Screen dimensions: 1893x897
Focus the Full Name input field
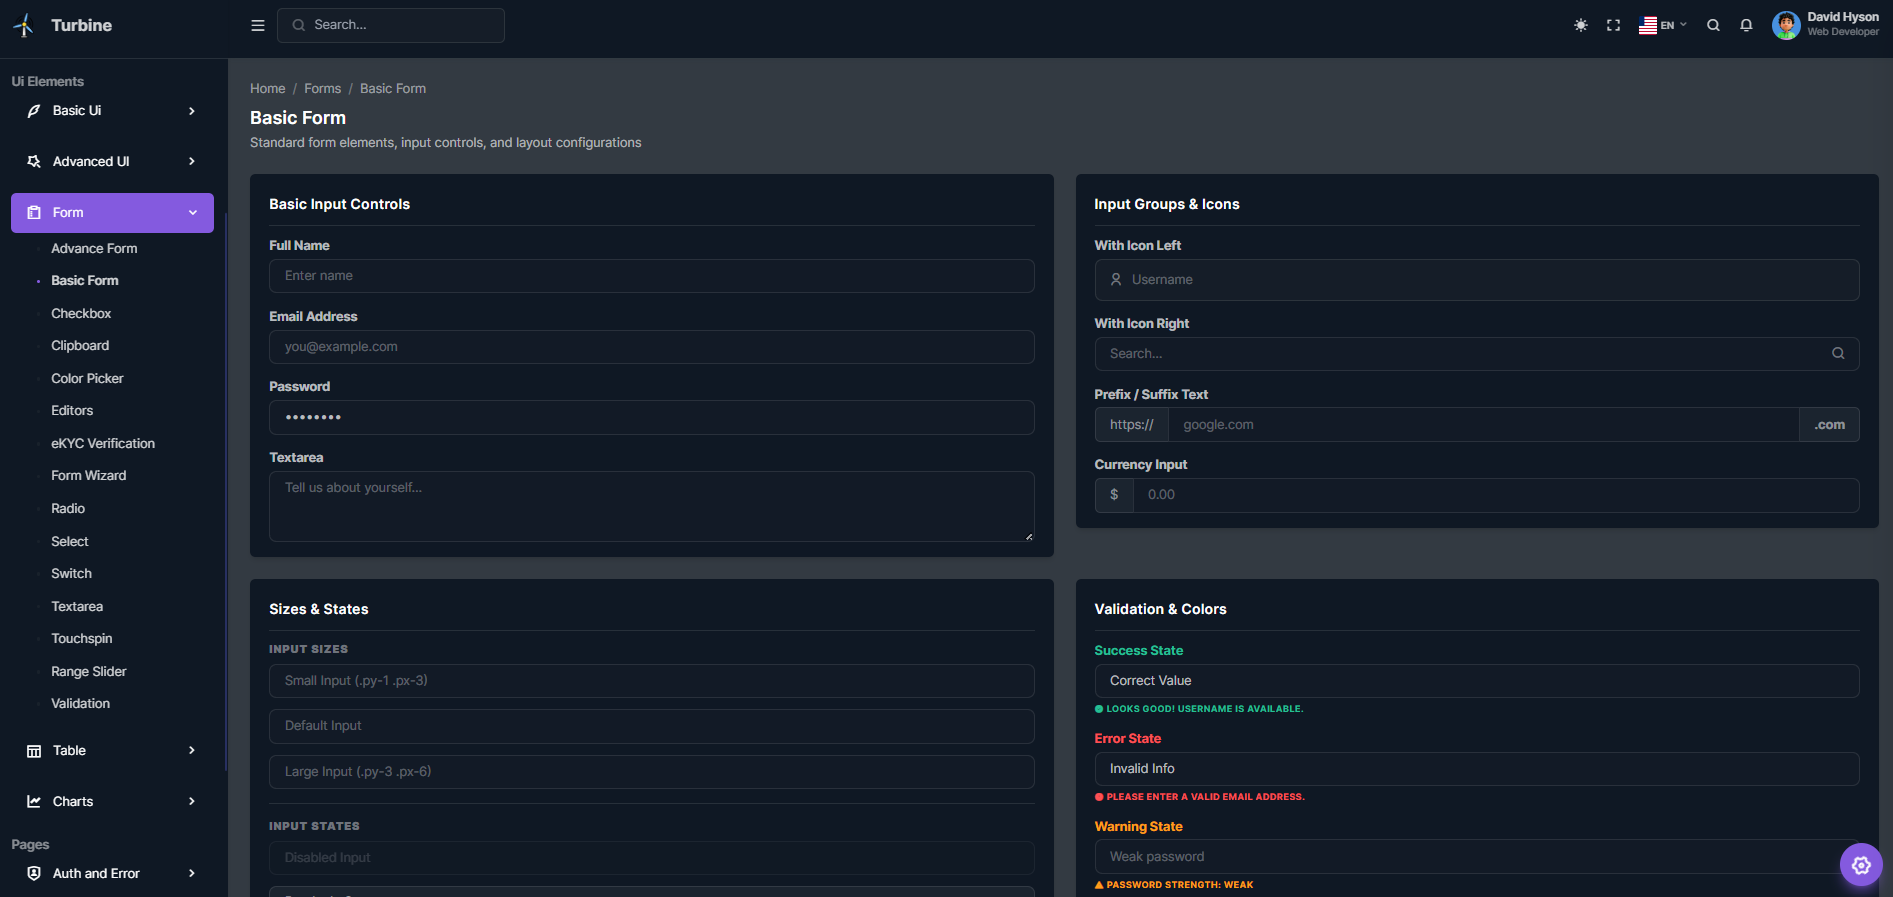point(651,277)
